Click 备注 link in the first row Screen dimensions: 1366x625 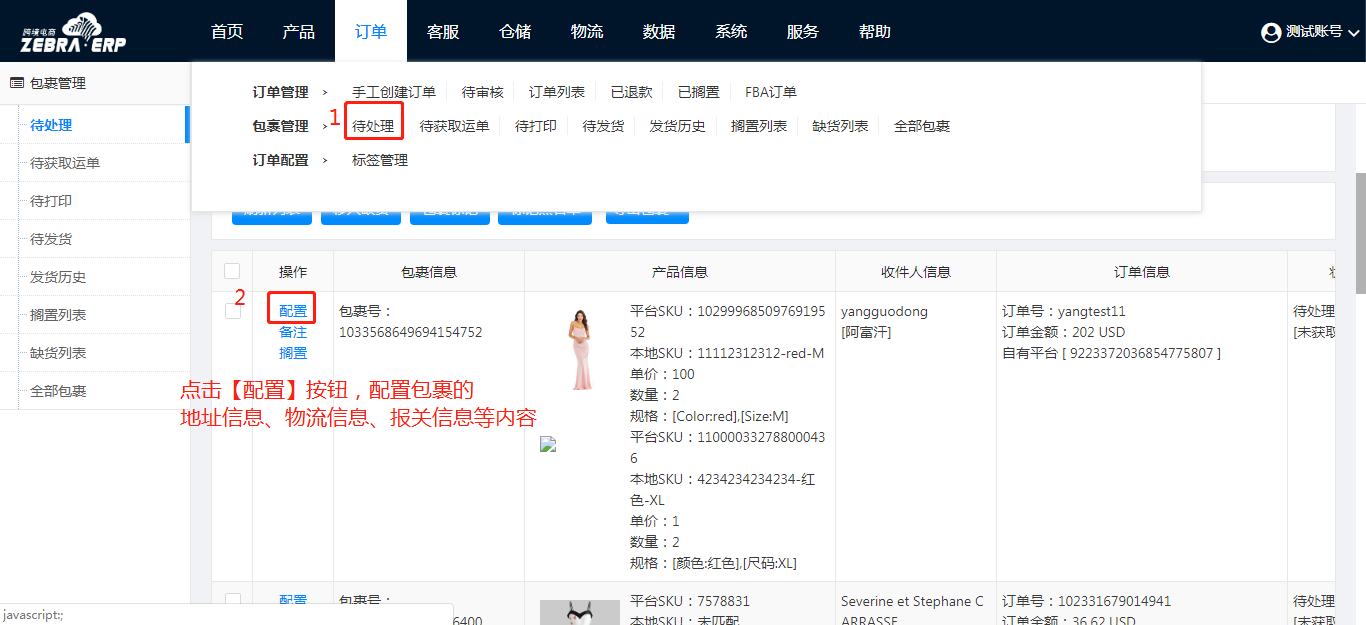[293, 332]
